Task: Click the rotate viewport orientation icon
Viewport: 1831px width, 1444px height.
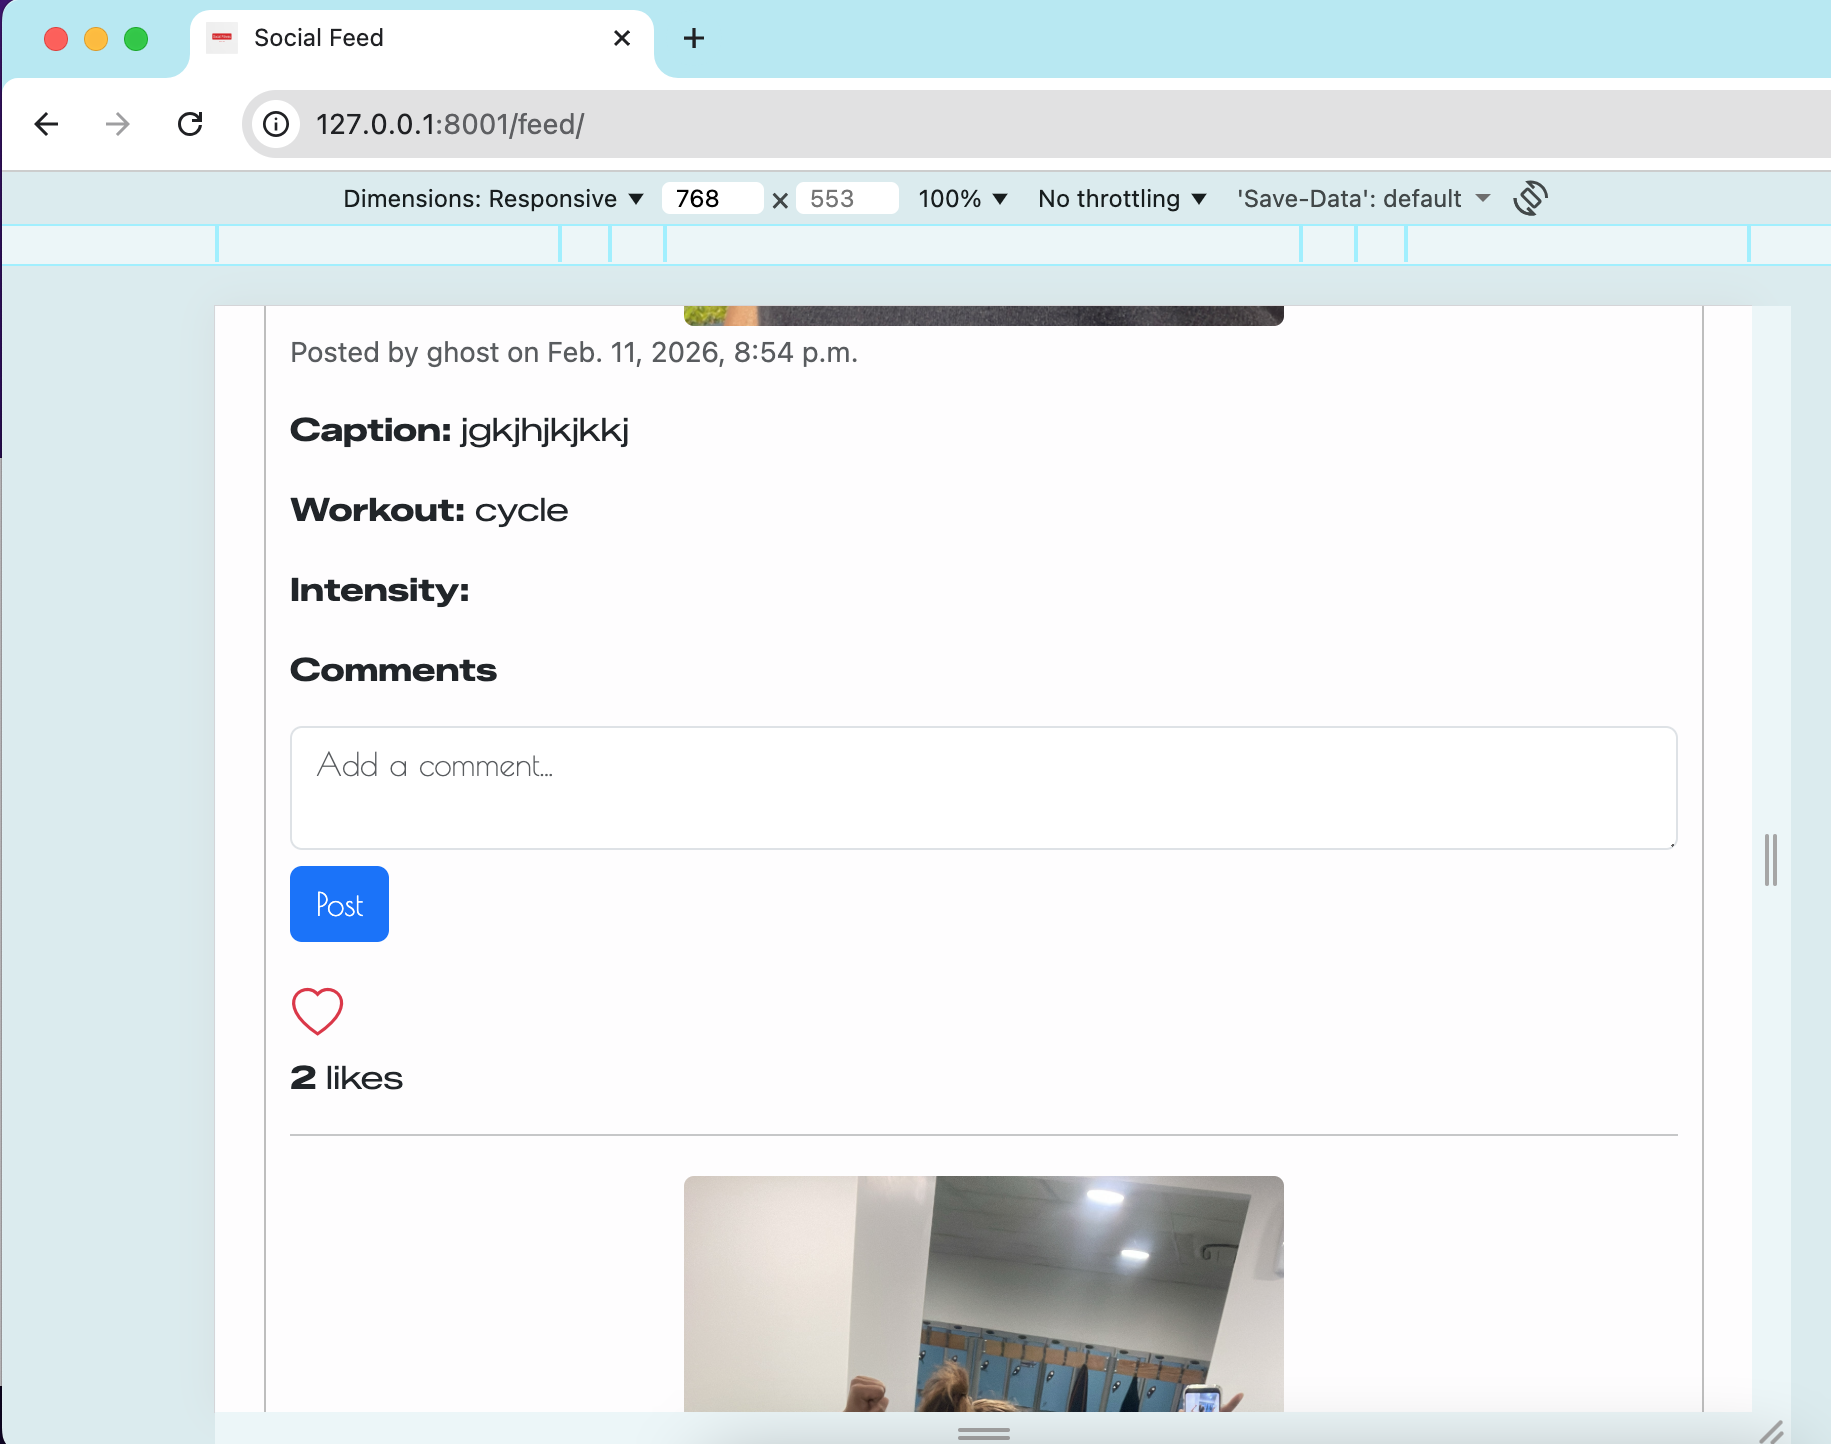Action: pyautogui.click(x=1531, y=198)
